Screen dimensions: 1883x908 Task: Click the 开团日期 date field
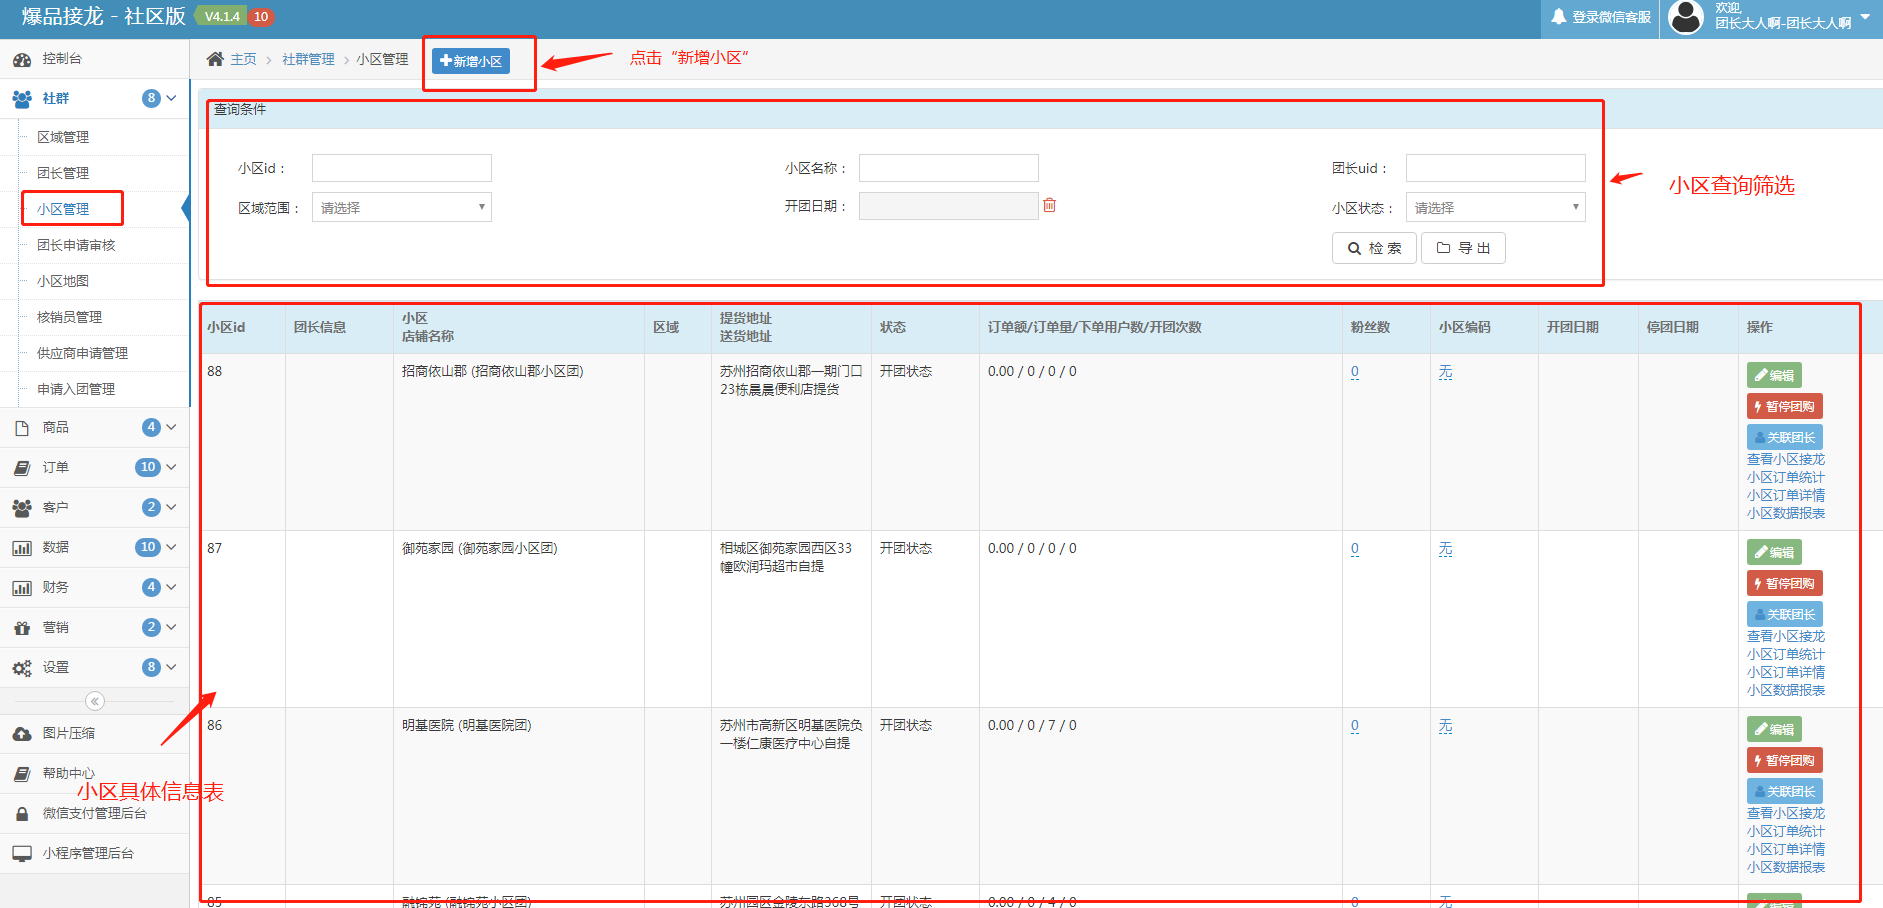point(949,206)
